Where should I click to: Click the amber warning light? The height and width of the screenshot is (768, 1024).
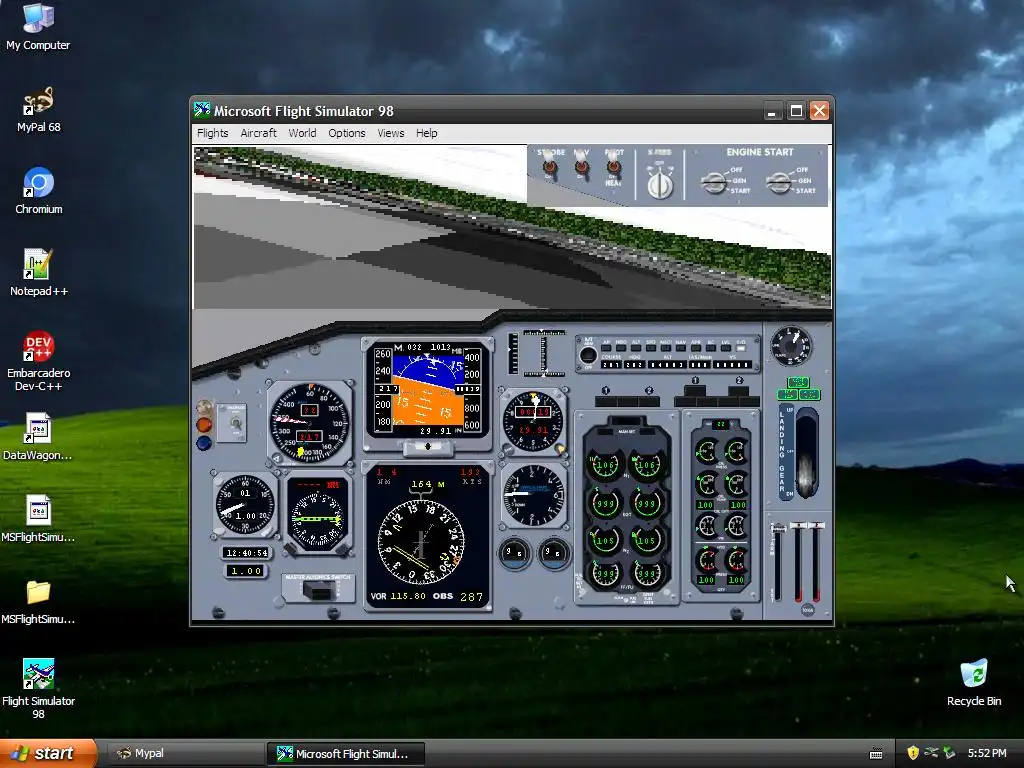tap(204, 425)
